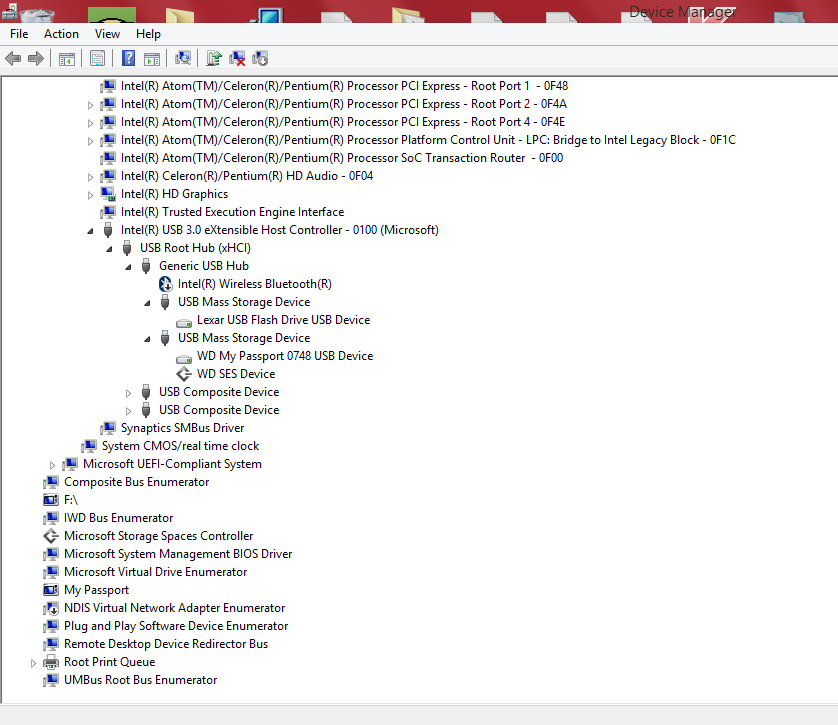
Task: Open the Help menu
Action: pos(148,34)
